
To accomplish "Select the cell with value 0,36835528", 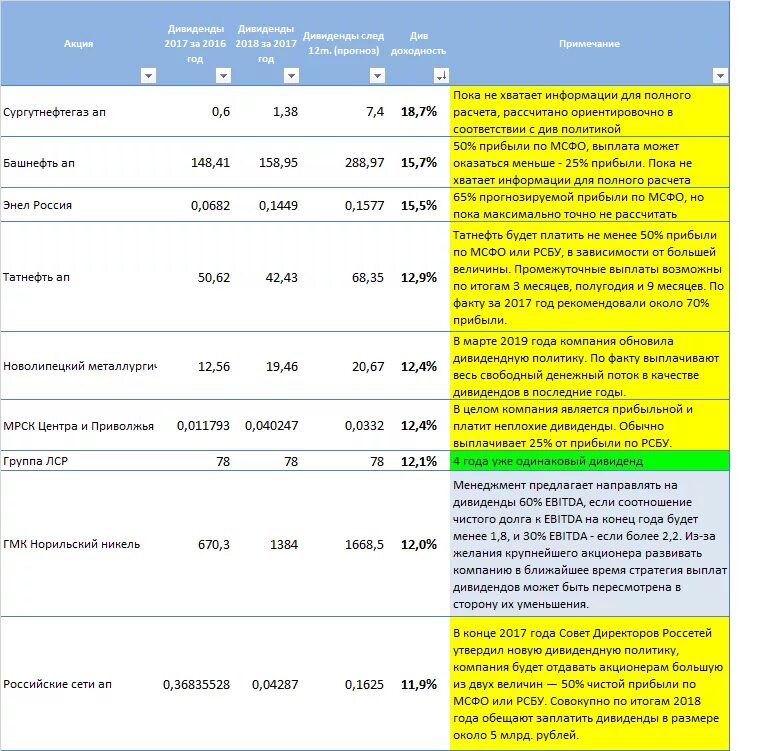I will (195, 684).
